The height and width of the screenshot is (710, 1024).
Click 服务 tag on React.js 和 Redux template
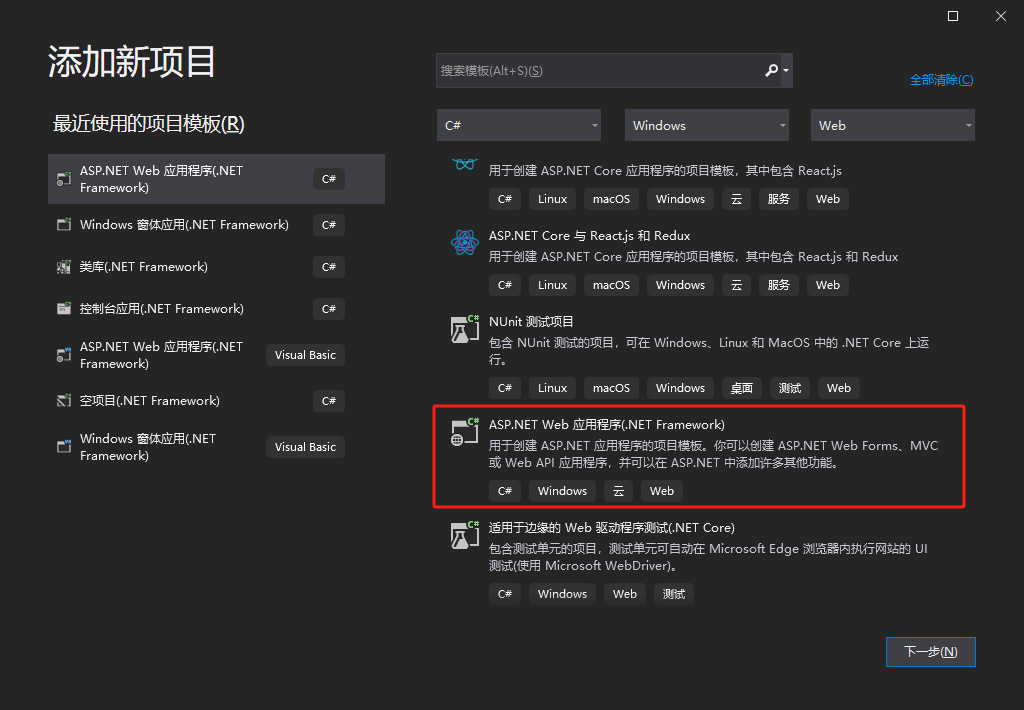[x=778, y=285]
